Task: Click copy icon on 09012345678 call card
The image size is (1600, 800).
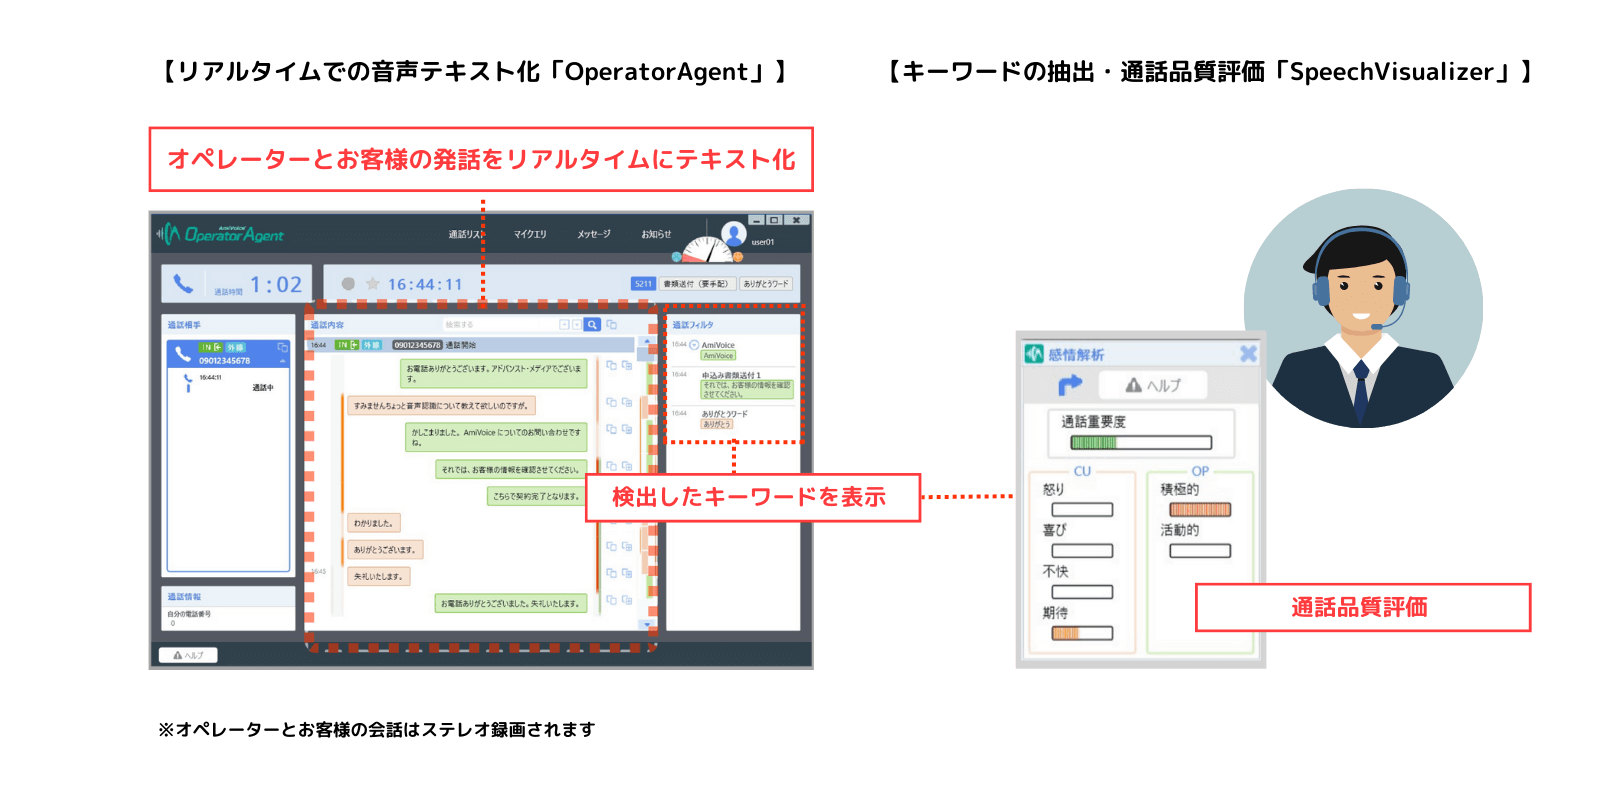Action: [282, 348]
